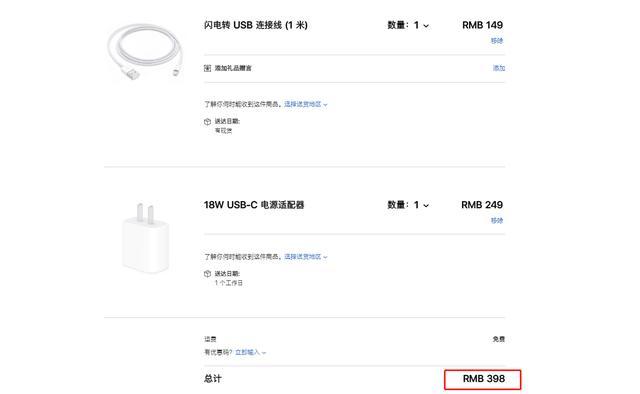Open the 18W USB-C power adapter image

click(x=145, y=238)
